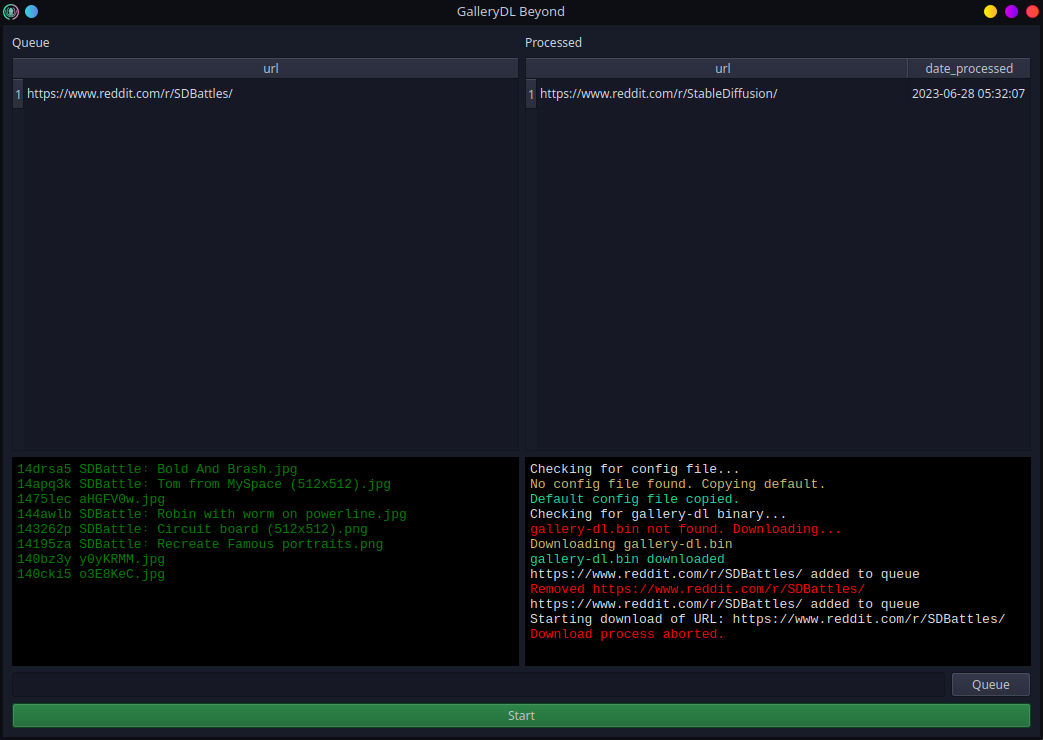Click the 'Processed' panel label

(553, 43)
